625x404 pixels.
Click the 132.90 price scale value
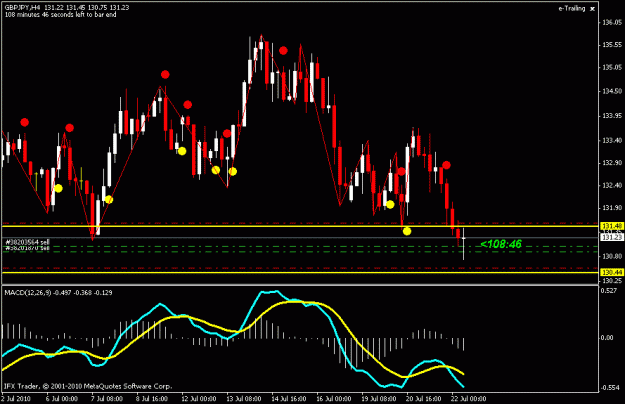(x=612, y=163)
